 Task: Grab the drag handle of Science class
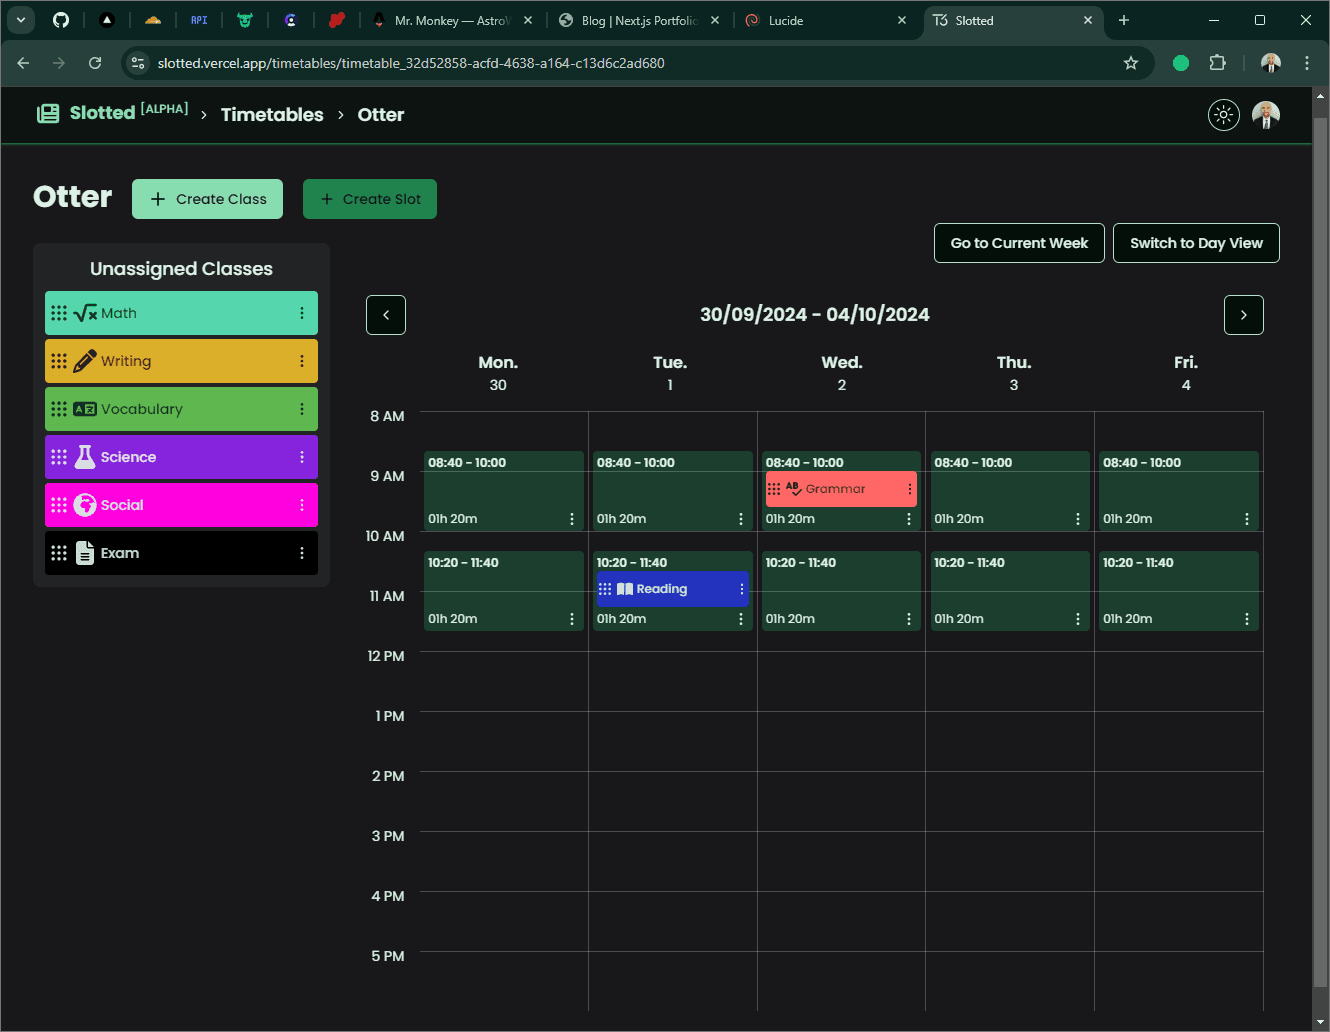point(59,457)
